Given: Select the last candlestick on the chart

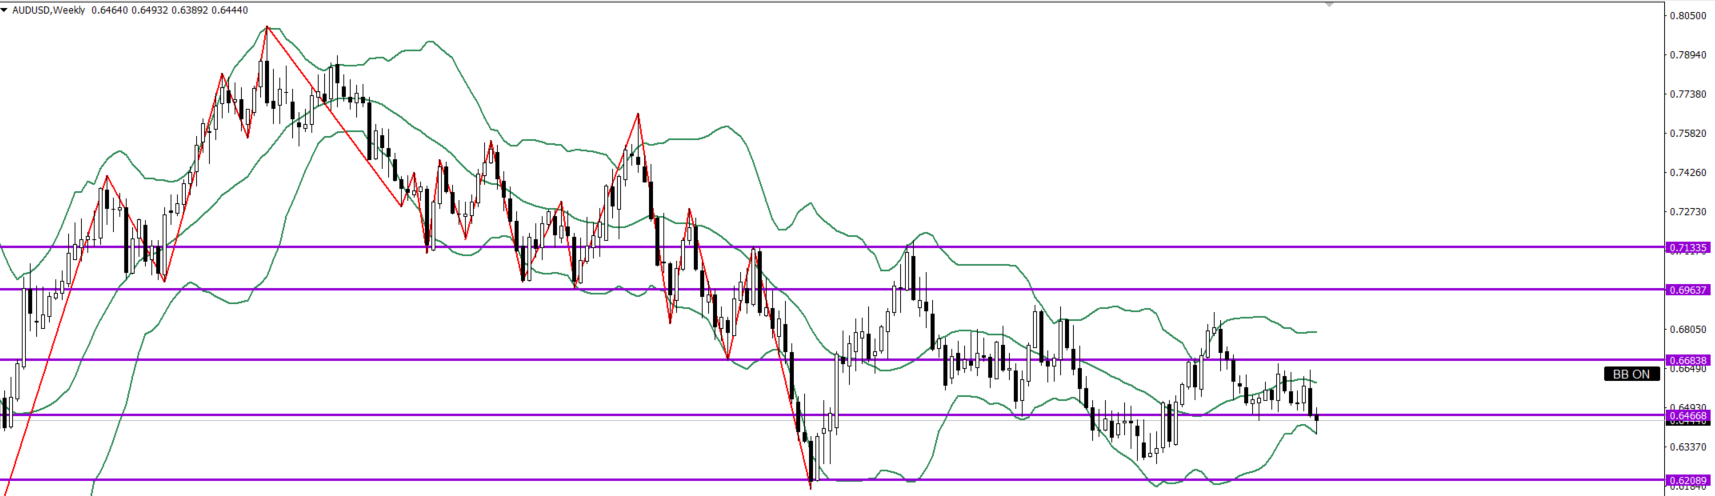Looking at the screenshot, I should (x=1317, y=418).
